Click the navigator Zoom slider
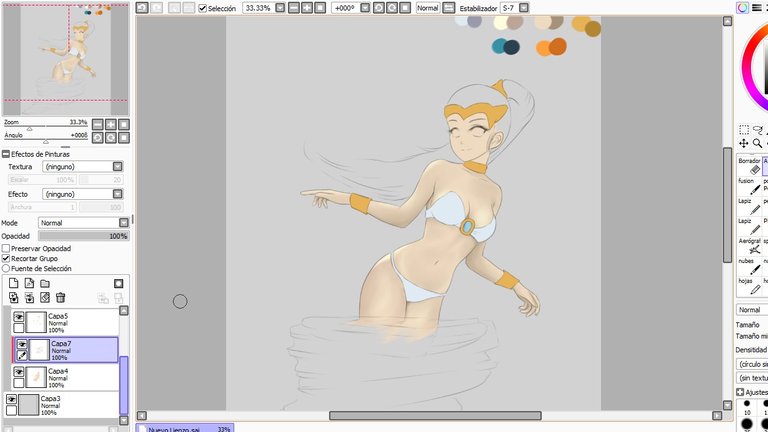The height and width of the screenshot is (432, 768). point(46,128)
